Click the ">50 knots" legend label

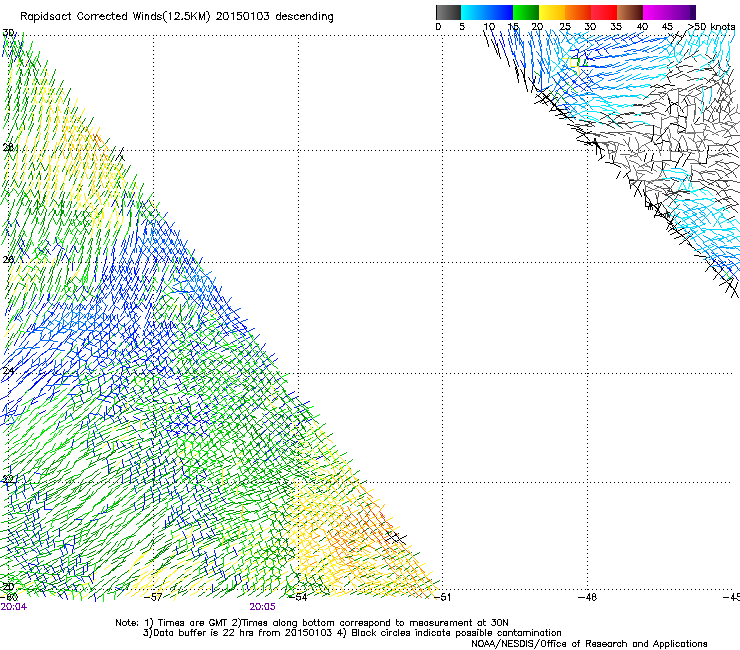tap(711, 27)
